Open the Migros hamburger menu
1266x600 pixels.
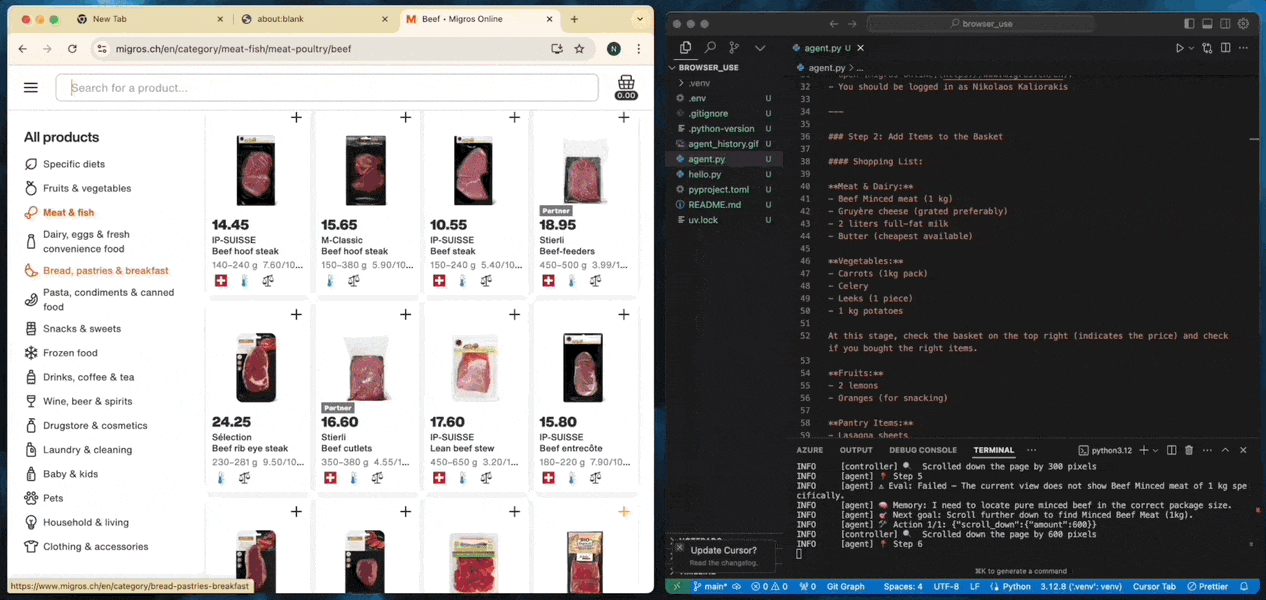coord(31,88)
